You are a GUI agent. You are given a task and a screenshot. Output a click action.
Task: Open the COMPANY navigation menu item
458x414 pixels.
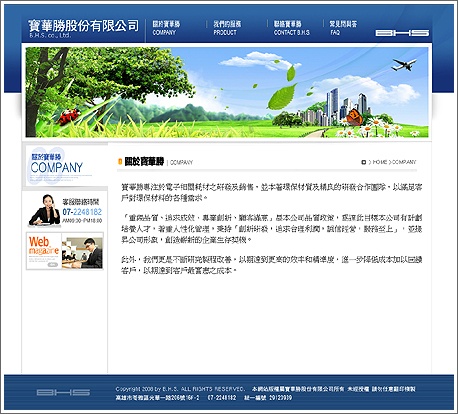pos(166,28)
